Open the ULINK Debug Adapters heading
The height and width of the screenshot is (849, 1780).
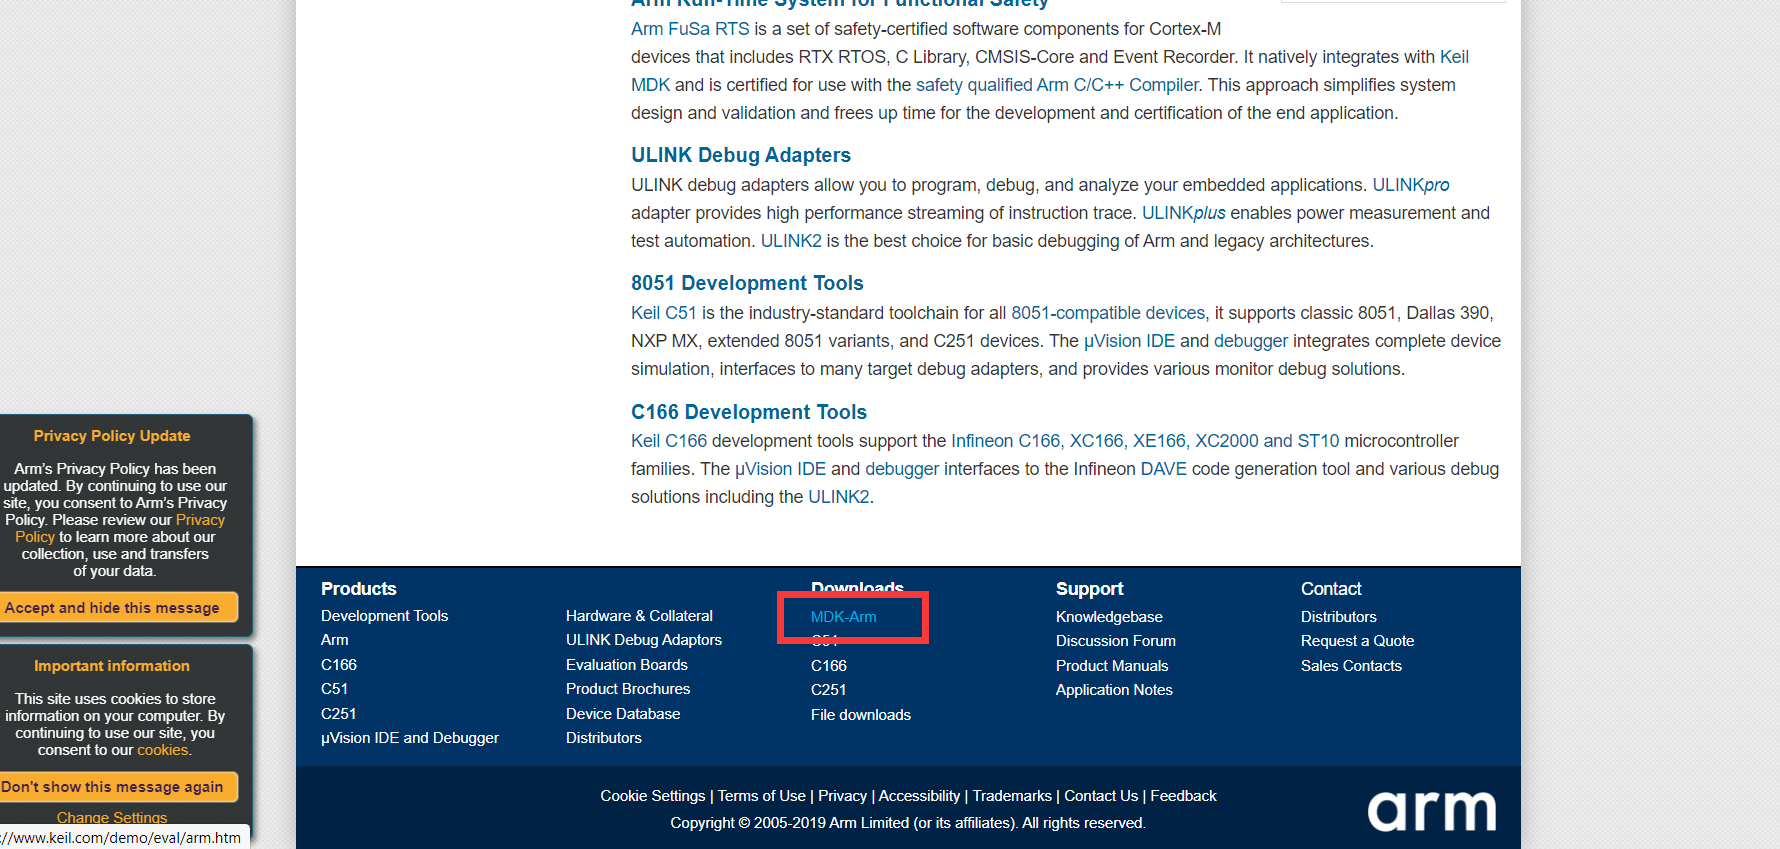pos(741,155)
